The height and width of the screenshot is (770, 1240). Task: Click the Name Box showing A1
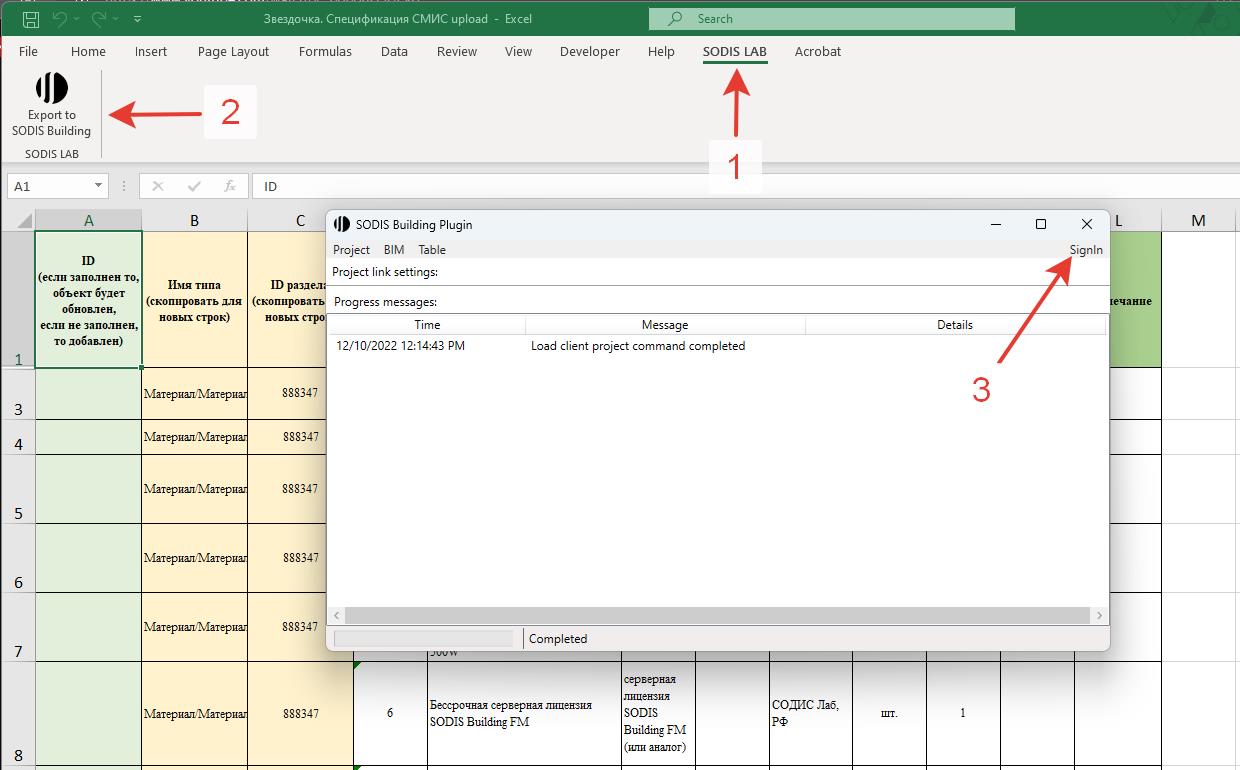tap(50, 186)
